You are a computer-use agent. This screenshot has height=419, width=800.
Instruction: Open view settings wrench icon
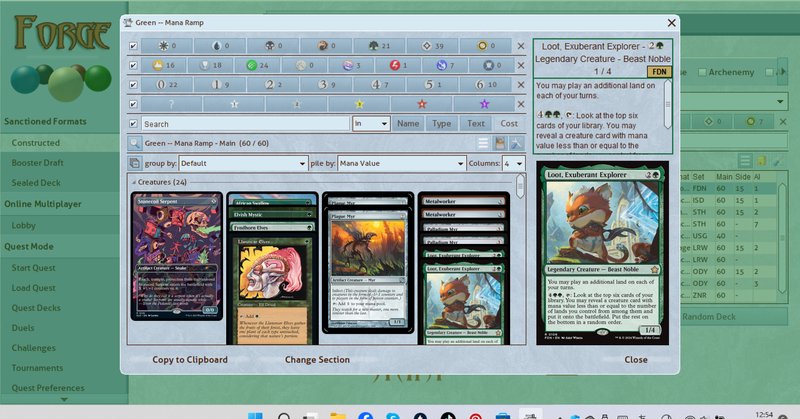(516, 143)
